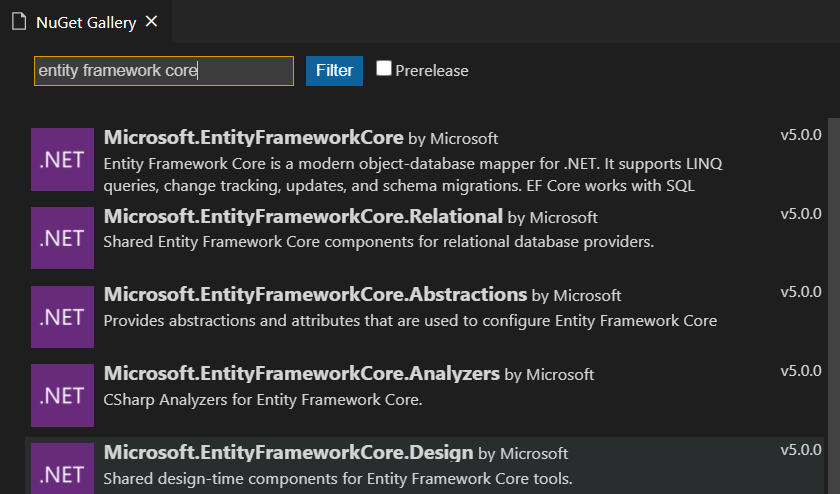Image resolution: width=840 pixels, height=494 pixels.
Task: Close the NuGet Gallery tab
Action: tap(151, 21)
